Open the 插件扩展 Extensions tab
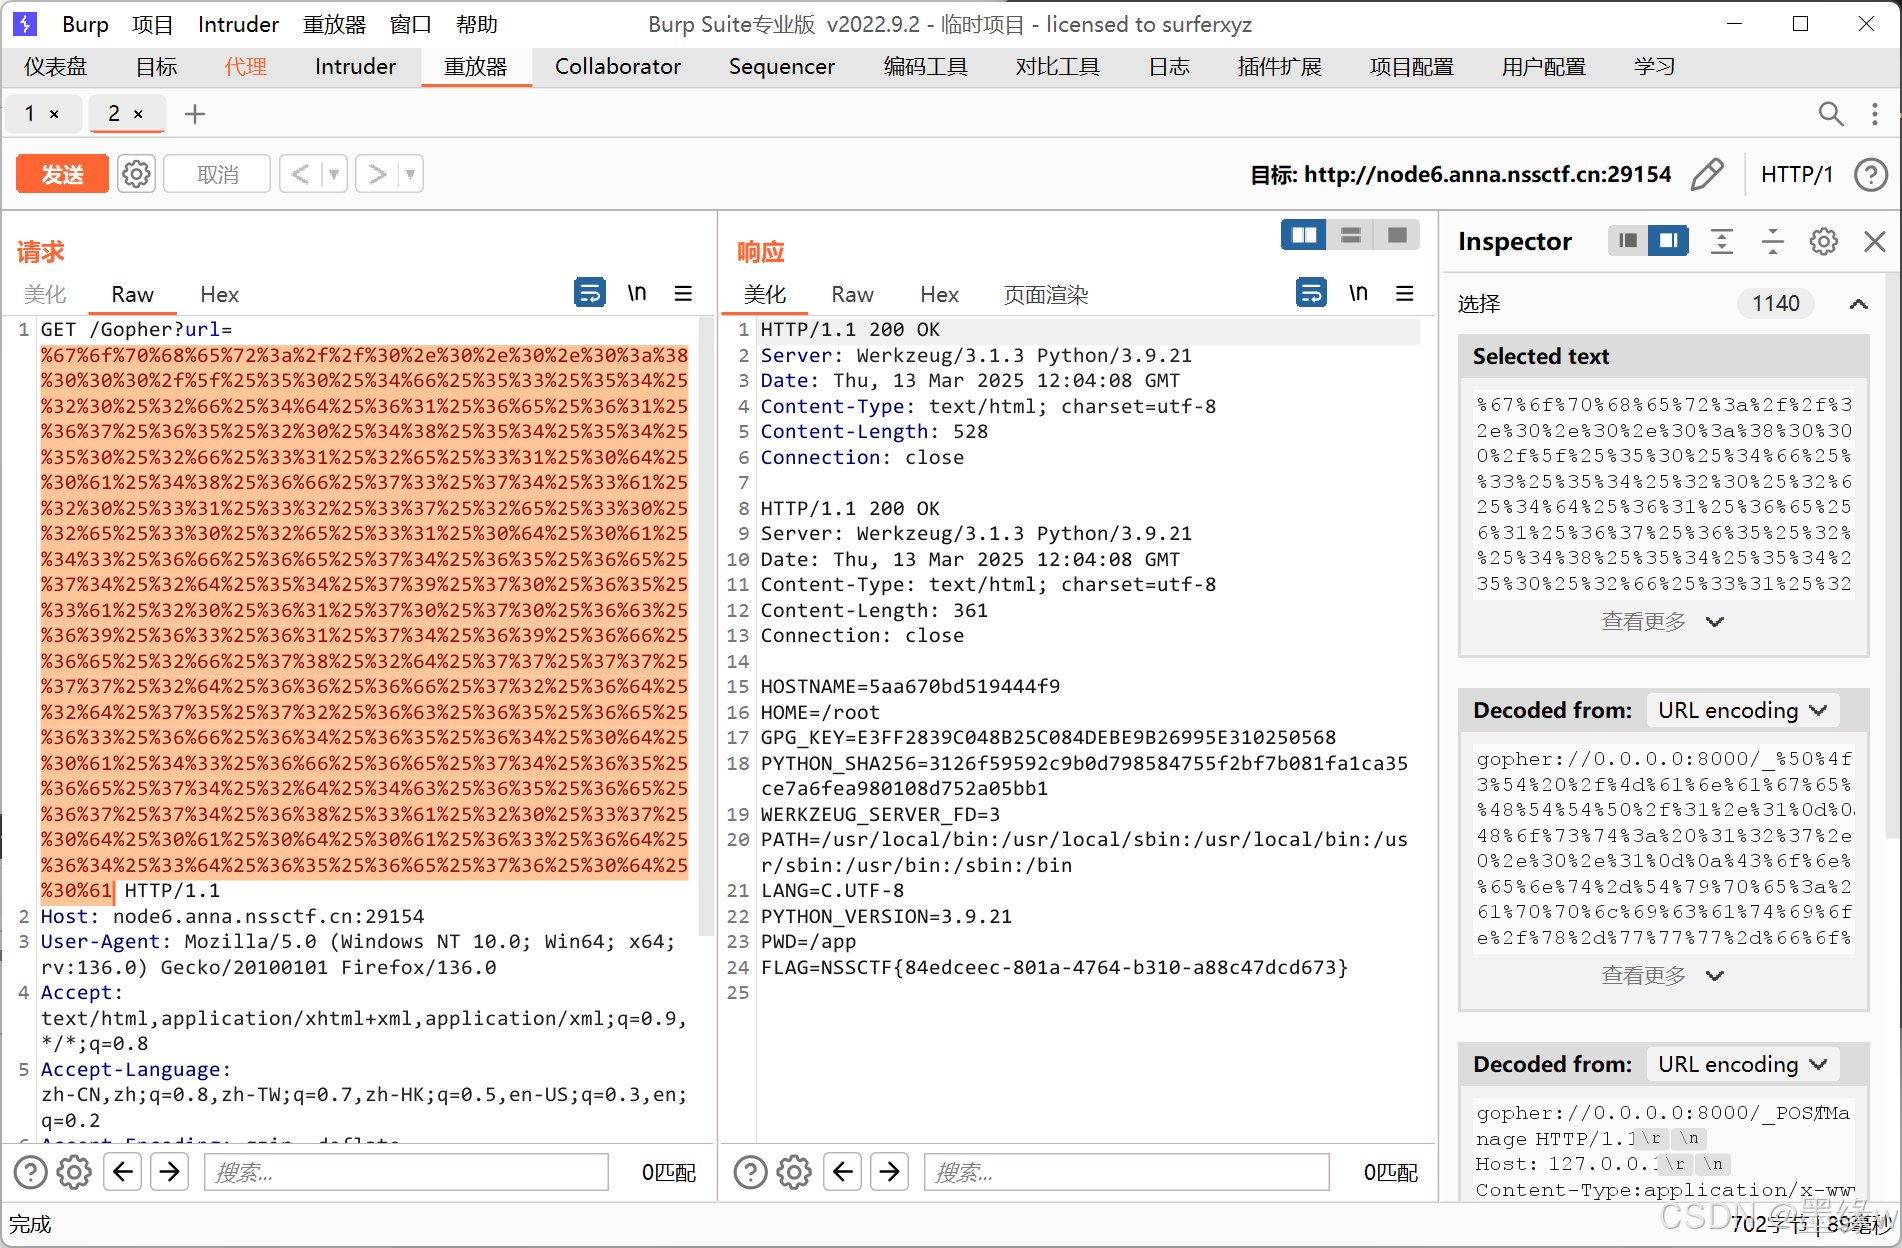This screenshot has height=1248, width=1902. click(x=1279, y=67)
